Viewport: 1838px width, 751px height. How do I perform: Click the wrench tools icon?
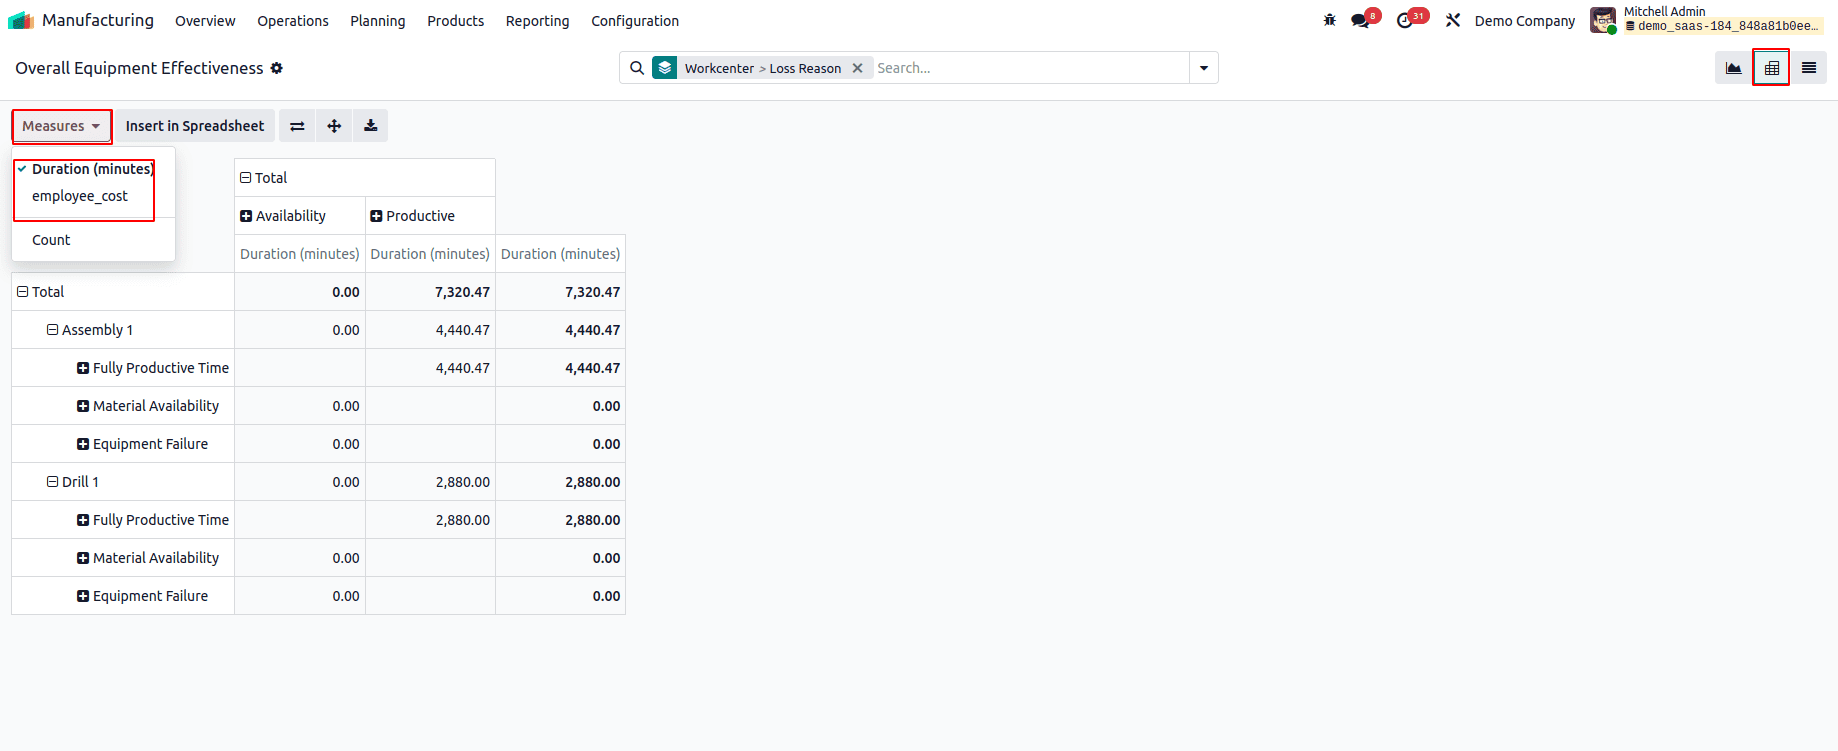point(1453,20)
